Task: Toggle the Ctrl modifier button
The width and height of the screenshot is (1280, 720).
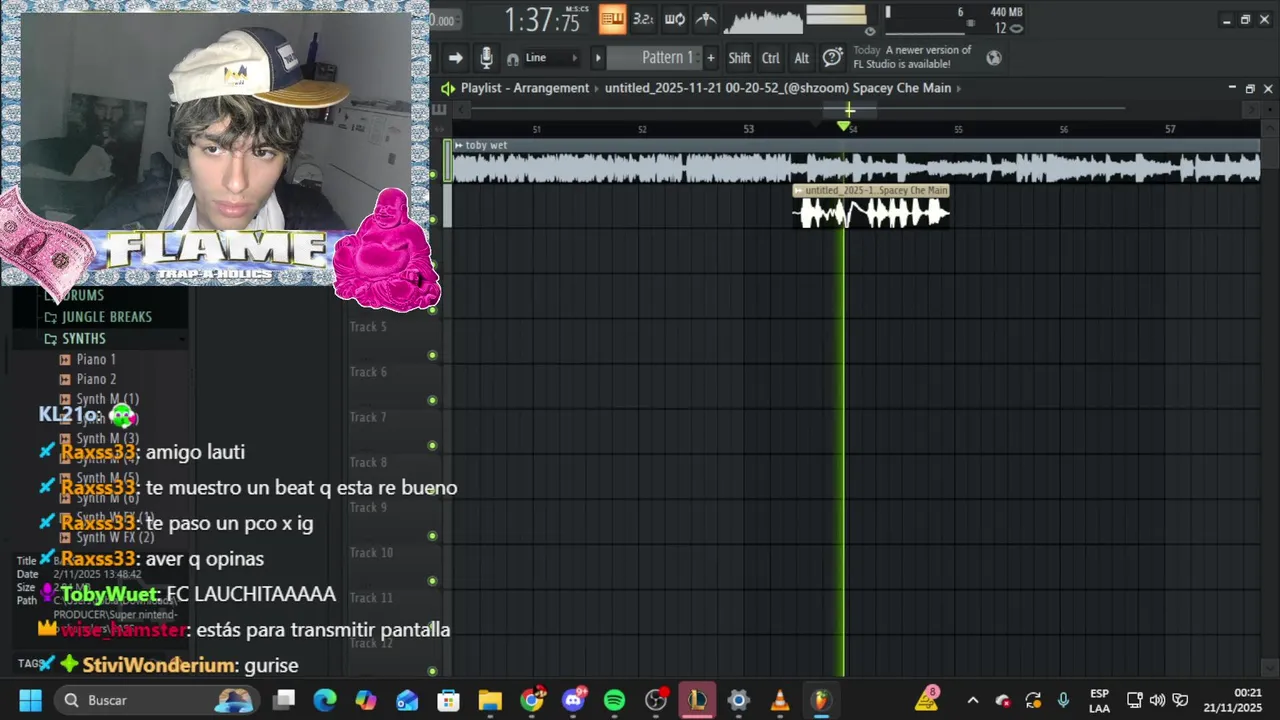Action: pos(771,58)
